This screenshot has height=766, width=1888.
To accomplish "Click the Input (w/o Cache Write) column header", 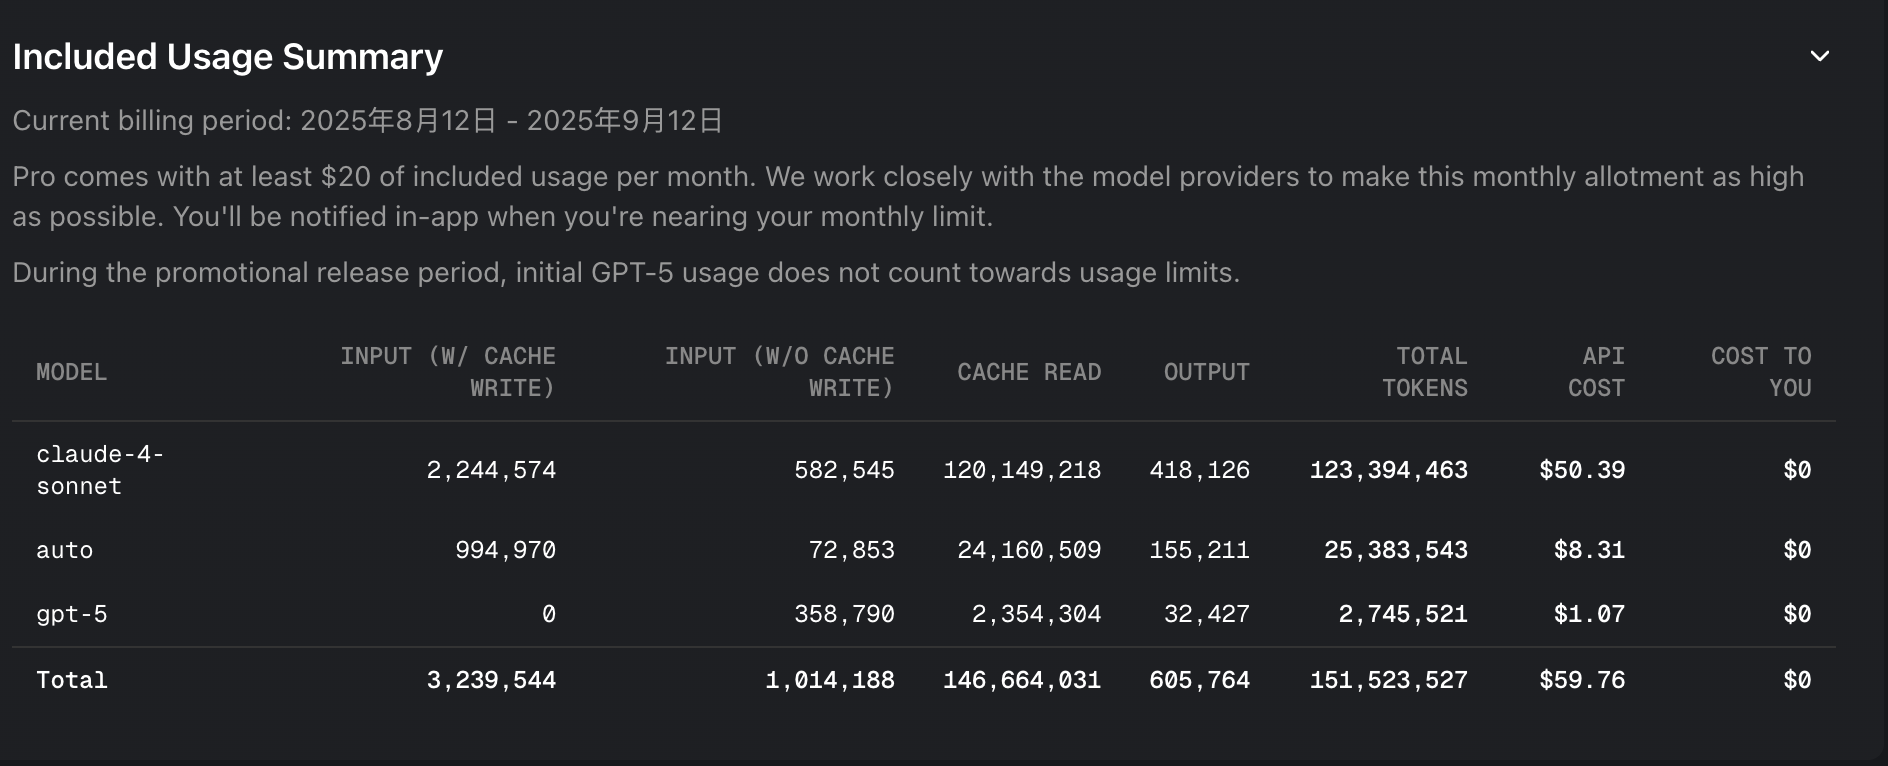I will (780, 372).
